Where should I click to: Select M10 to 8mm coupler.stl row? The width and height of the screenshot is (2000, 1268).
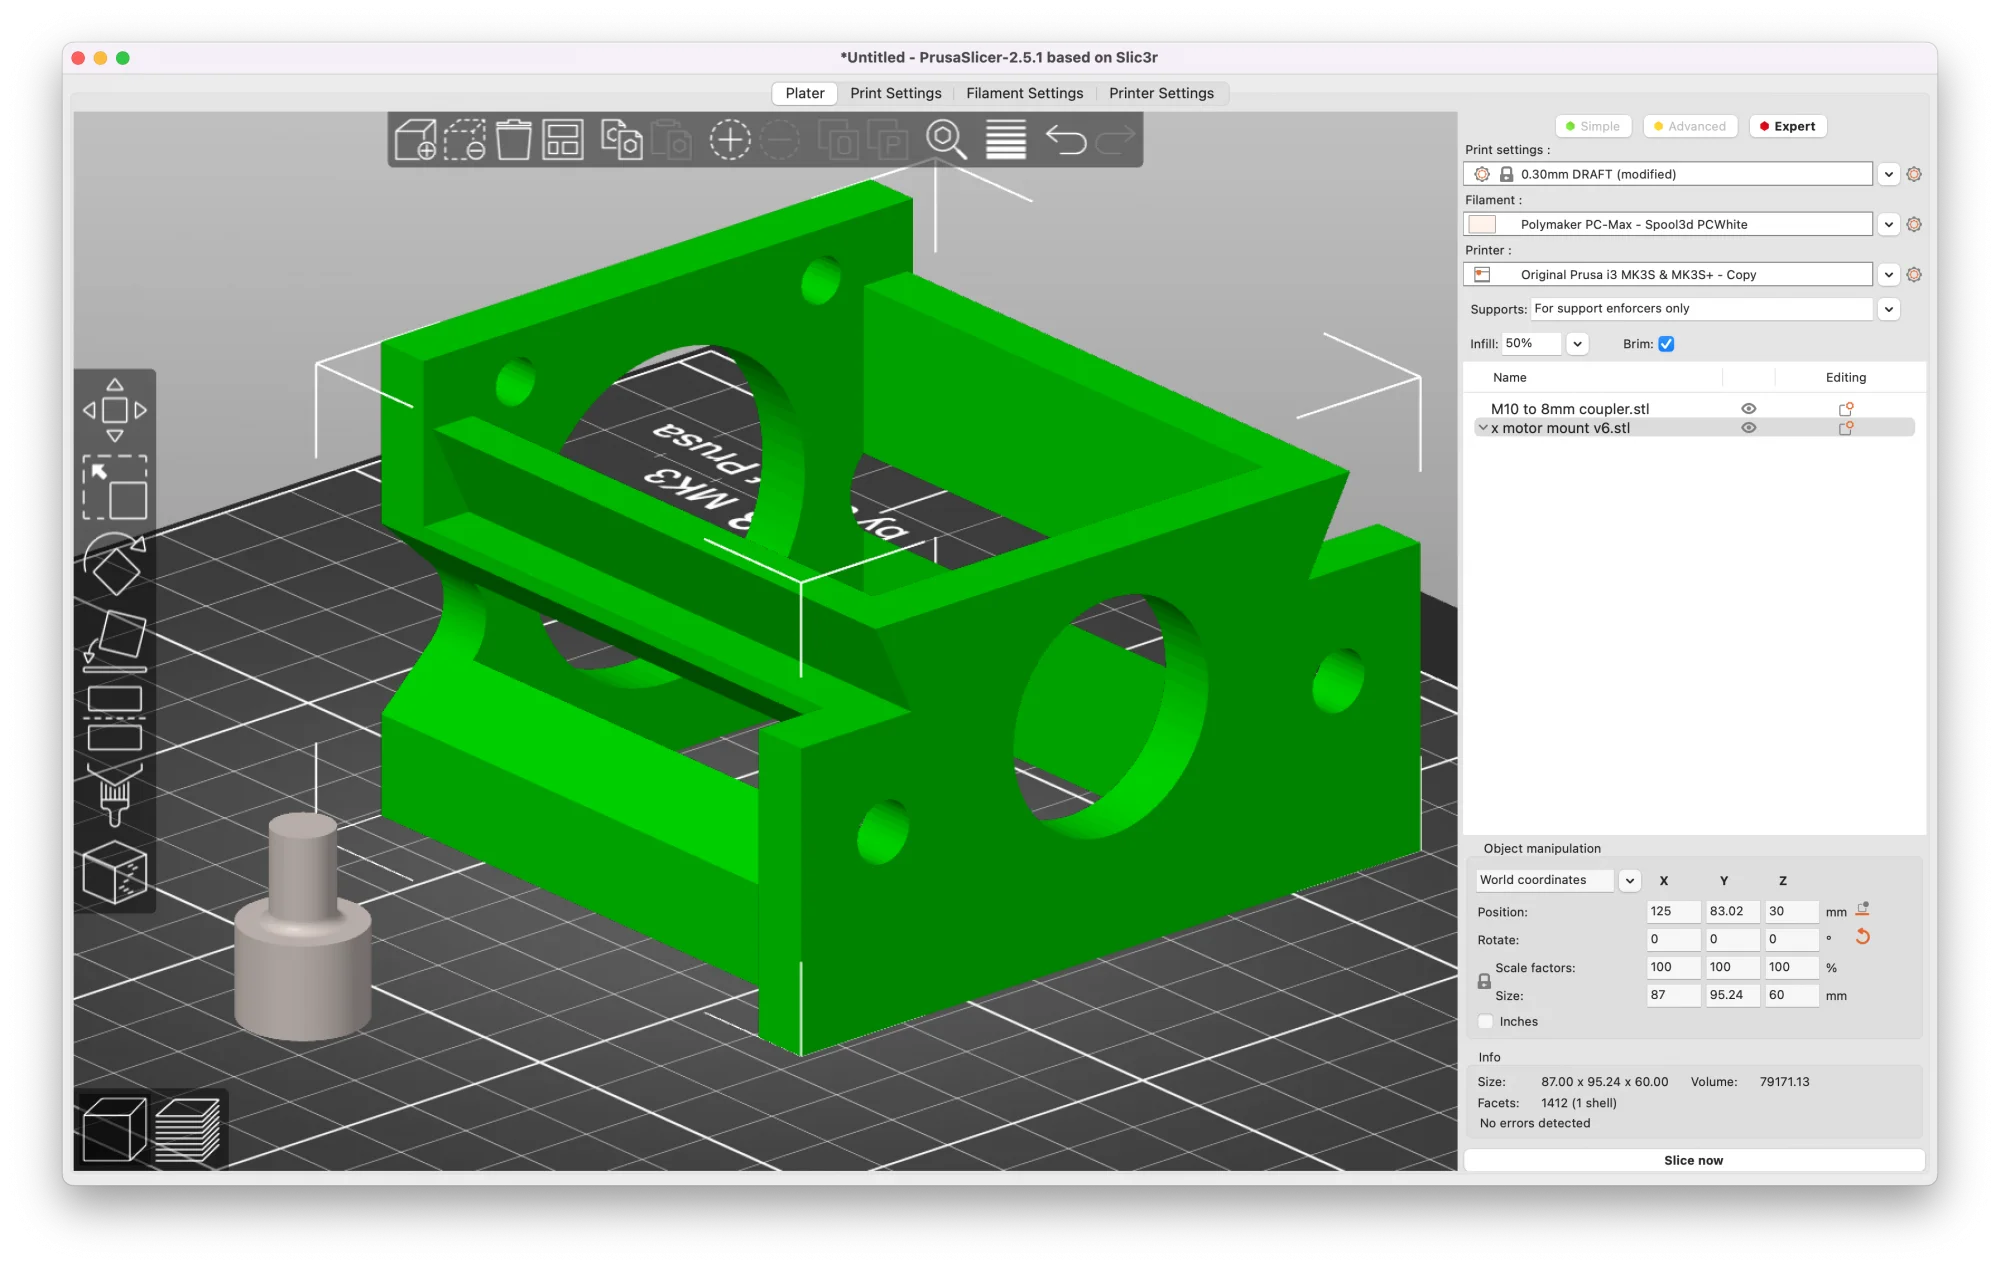point(1694,409)
